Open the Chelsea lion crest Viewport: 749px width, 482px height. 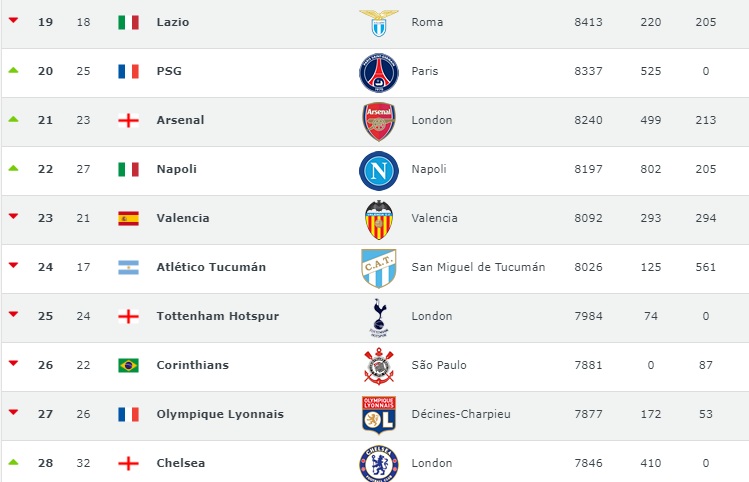[379, 463]
